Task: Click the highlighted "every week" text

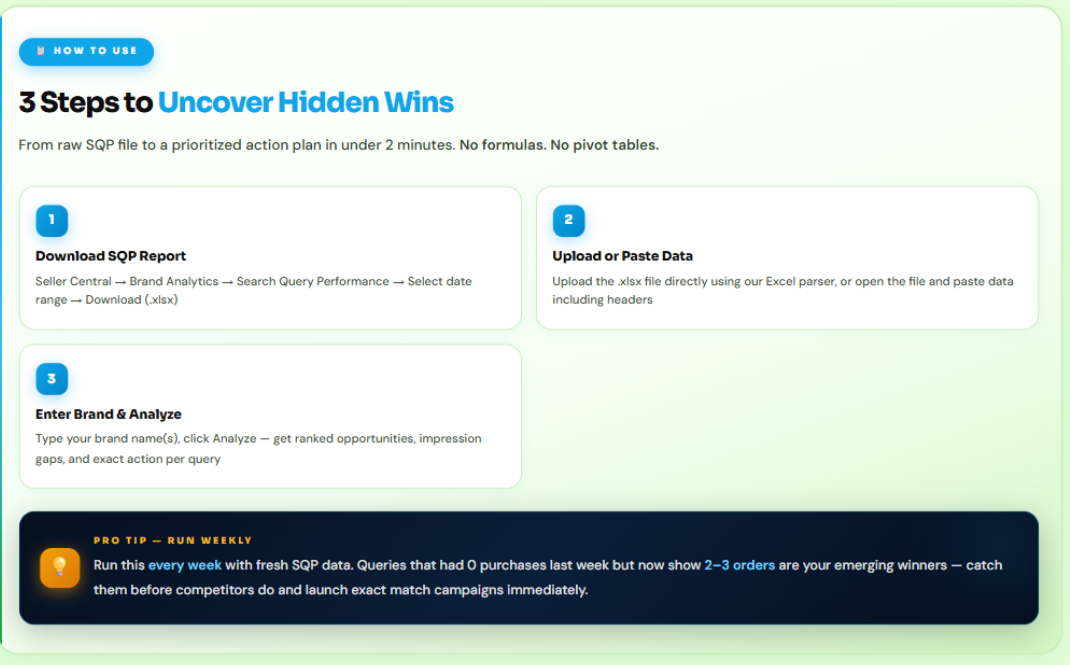Action: [185, 565]
